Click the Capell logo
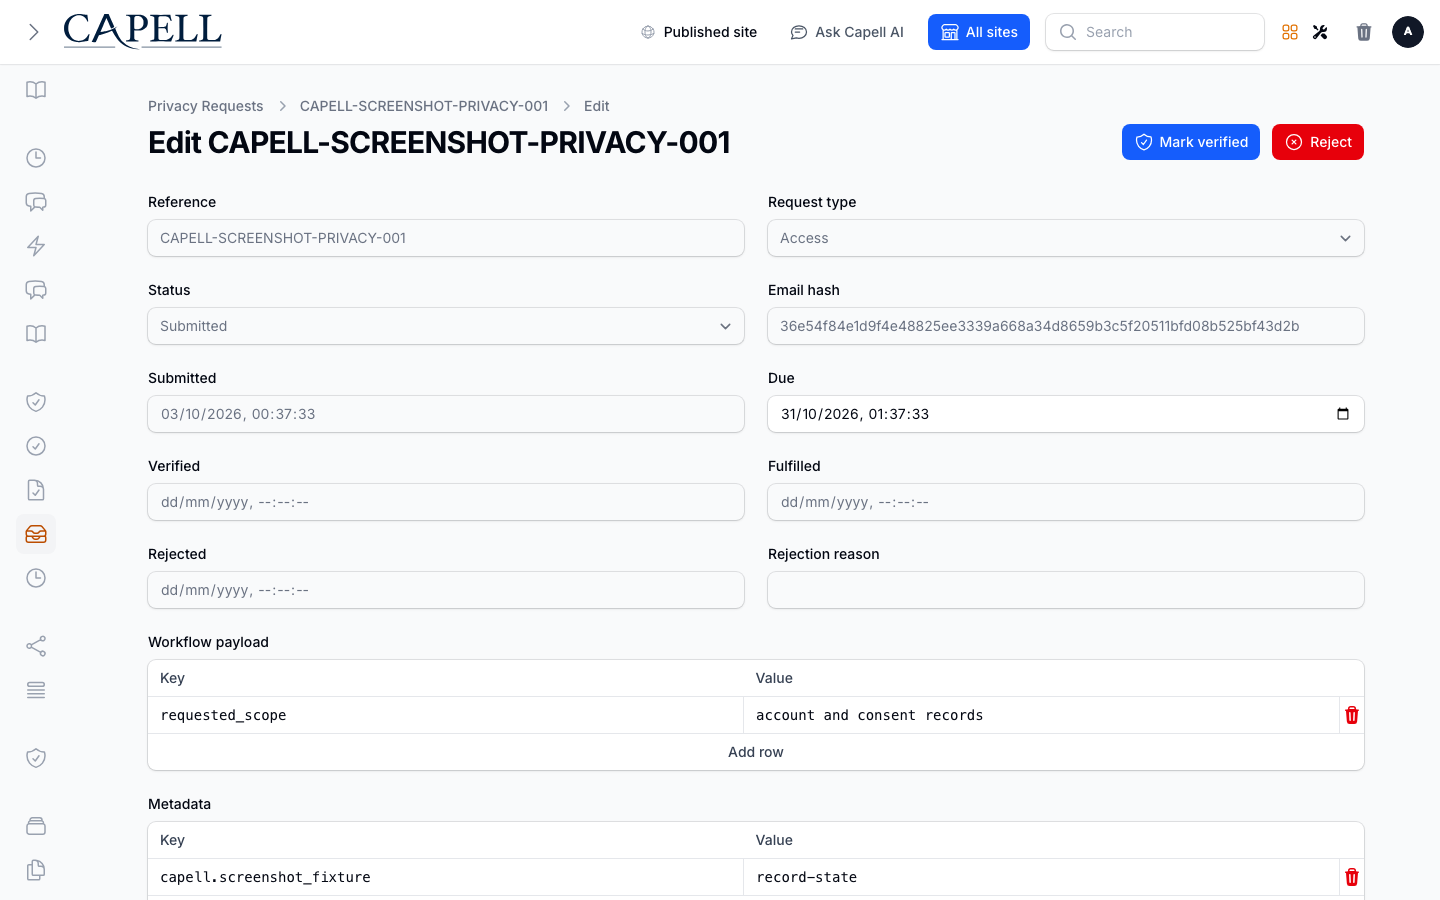 142,31
